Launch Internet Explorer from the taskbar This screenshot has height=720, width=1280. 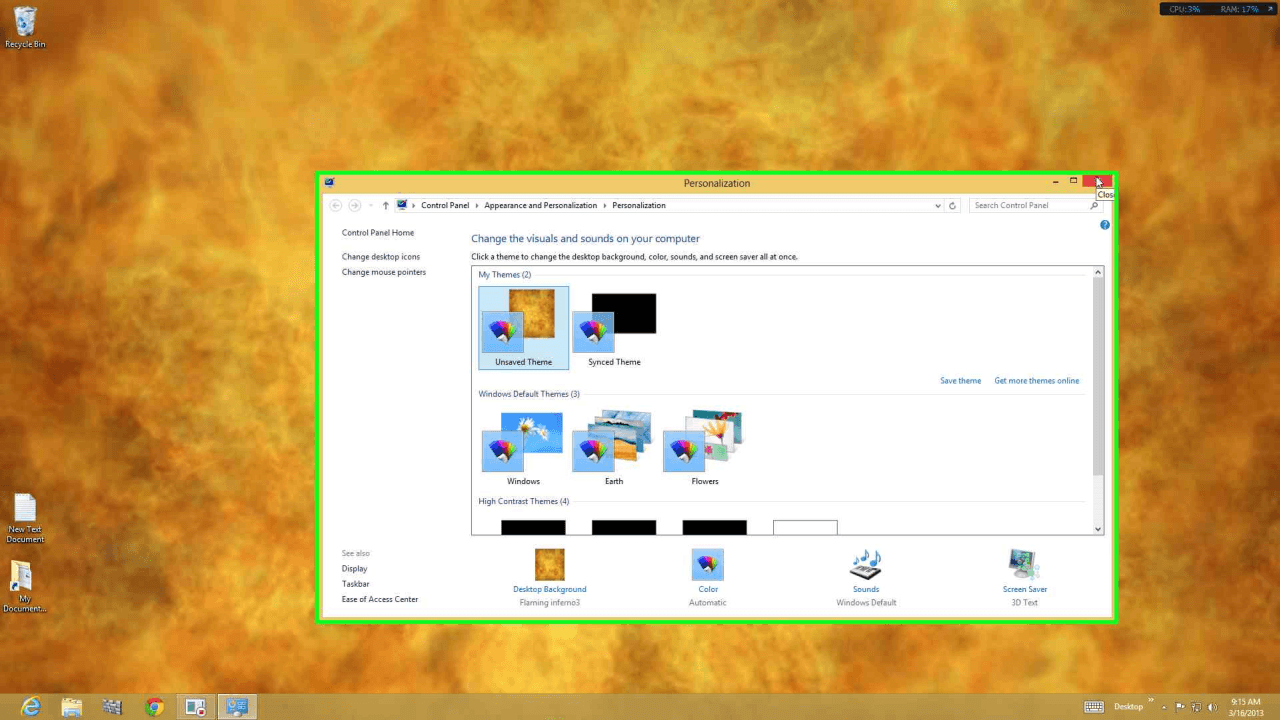31,707
